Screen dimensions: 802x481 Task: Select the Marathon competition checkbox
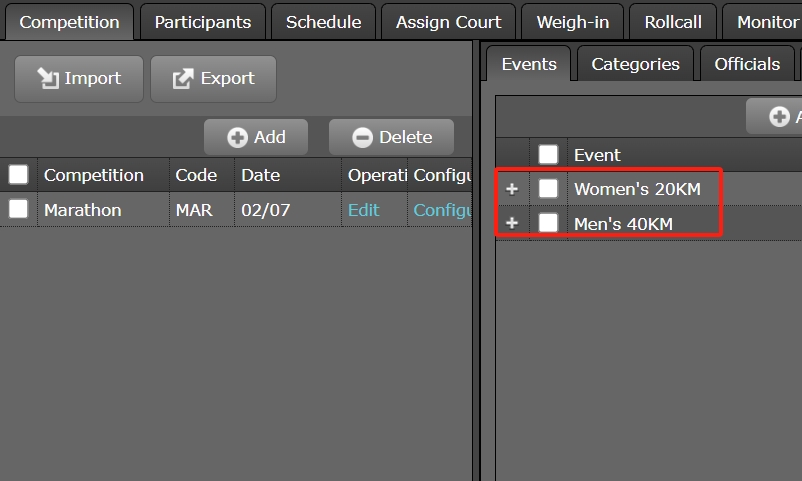click(x=18, y=209)
